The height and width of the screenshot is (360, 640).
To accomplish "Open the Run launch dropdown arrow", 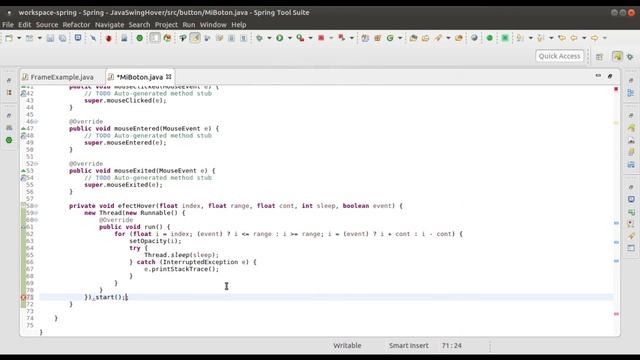I will click(x=290, y=38).
